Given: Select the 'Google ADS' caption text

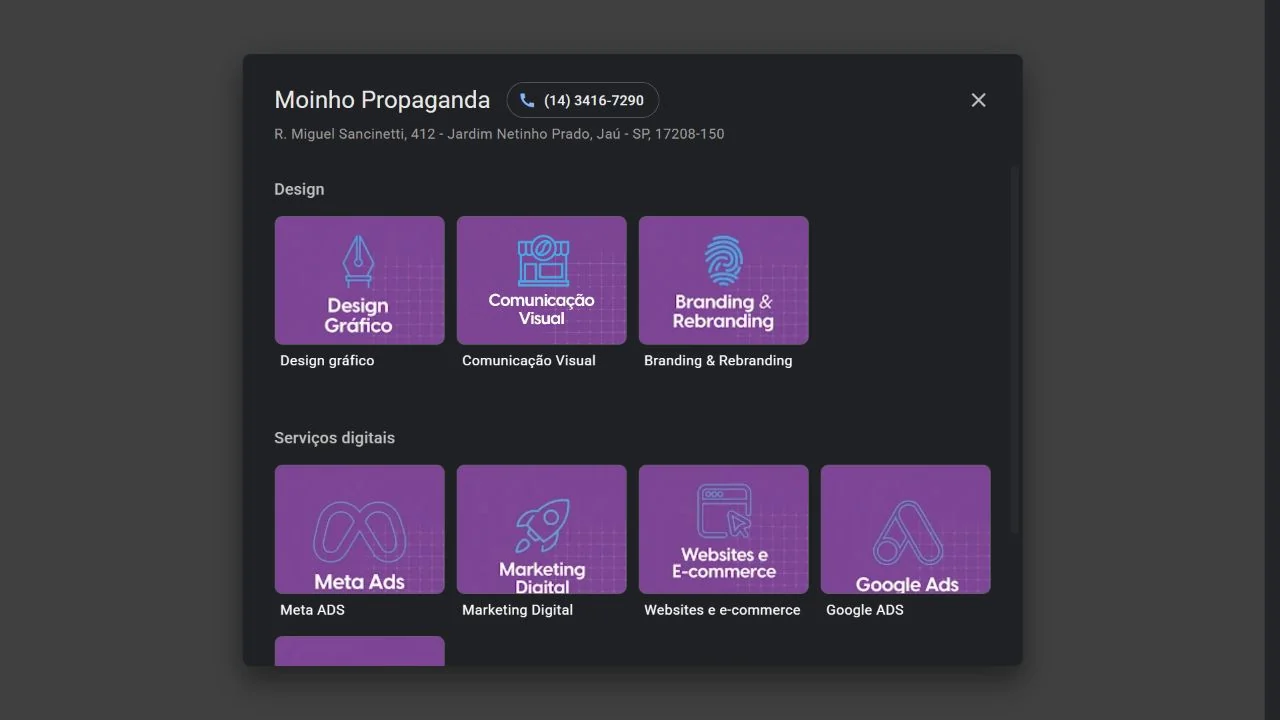Looking at the screenshot, I should tap(865, 610).
